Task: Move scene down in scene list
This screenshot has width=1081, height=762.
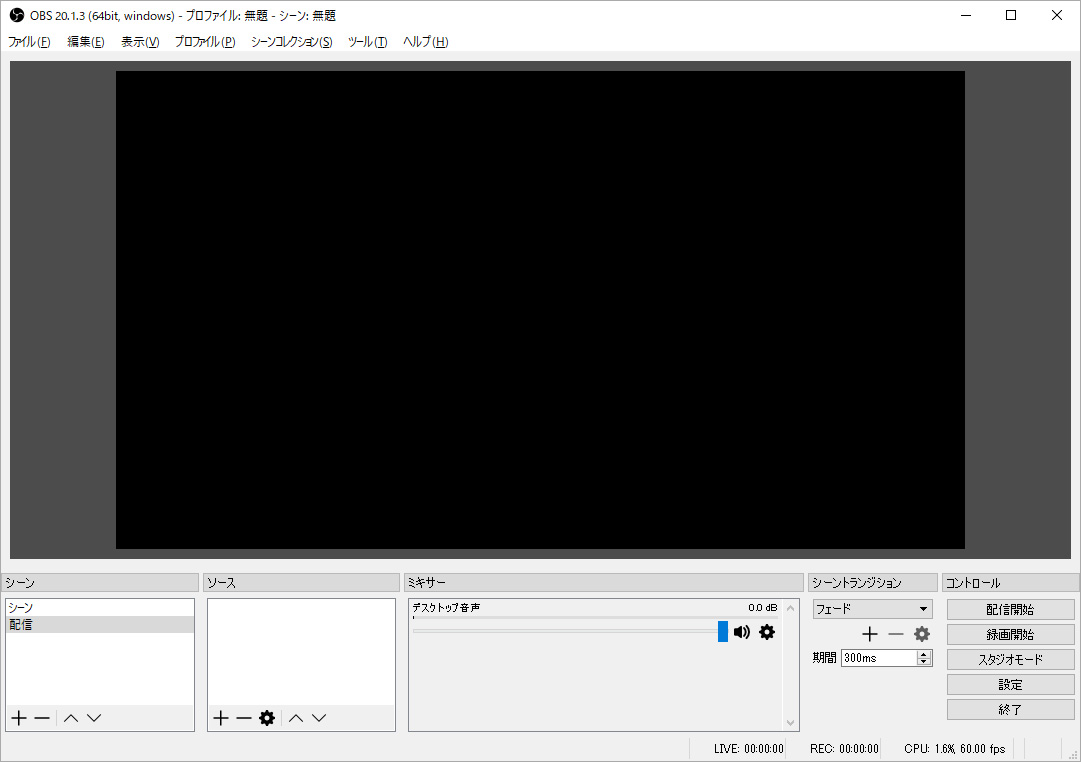Action: [94, 718]
